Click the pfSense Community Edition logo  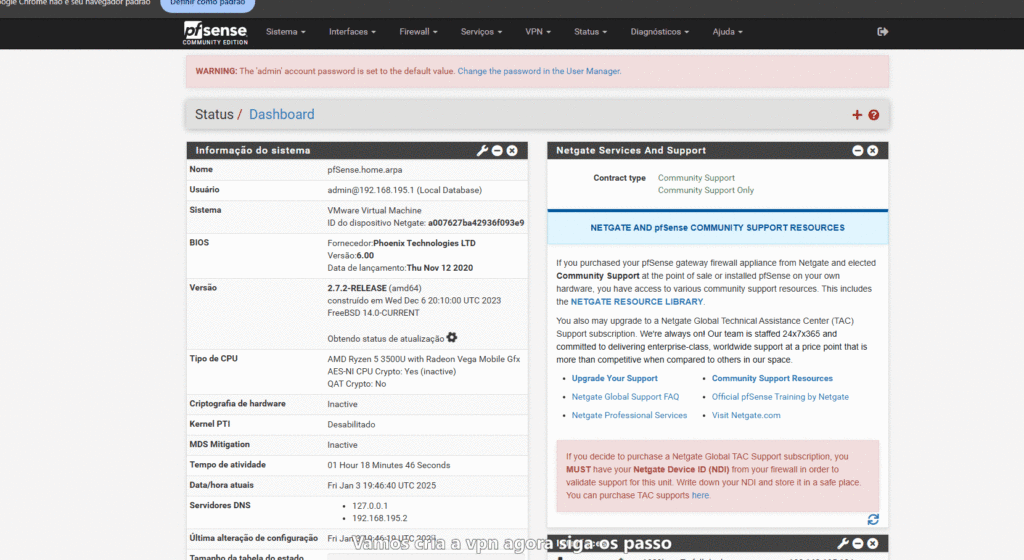click(x=216, y=33)
